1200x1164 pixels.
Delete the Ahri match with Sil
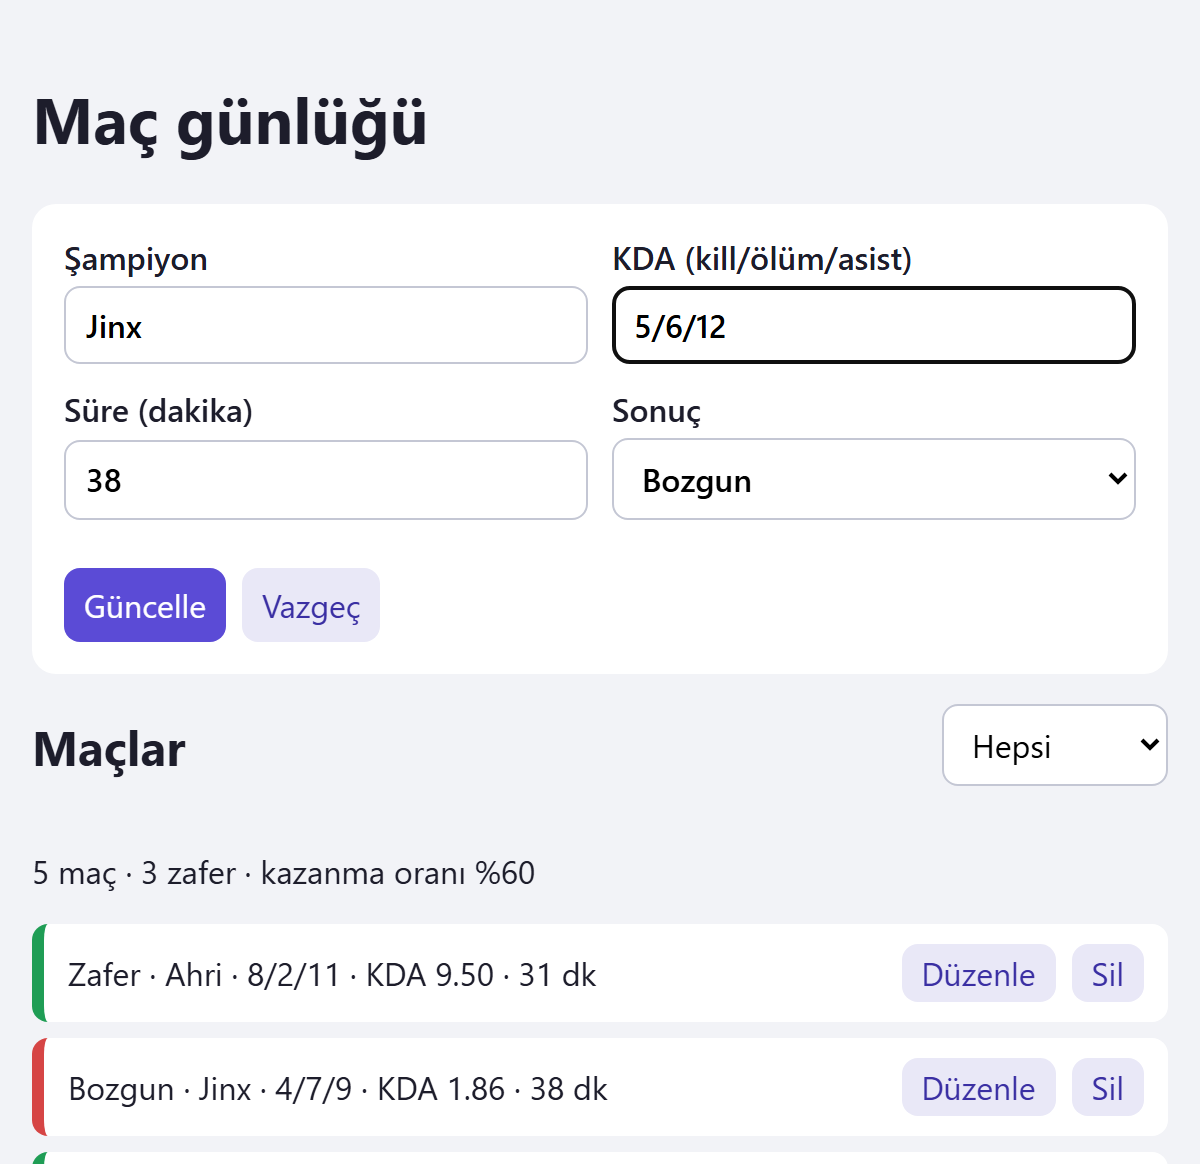(1108, 973)
